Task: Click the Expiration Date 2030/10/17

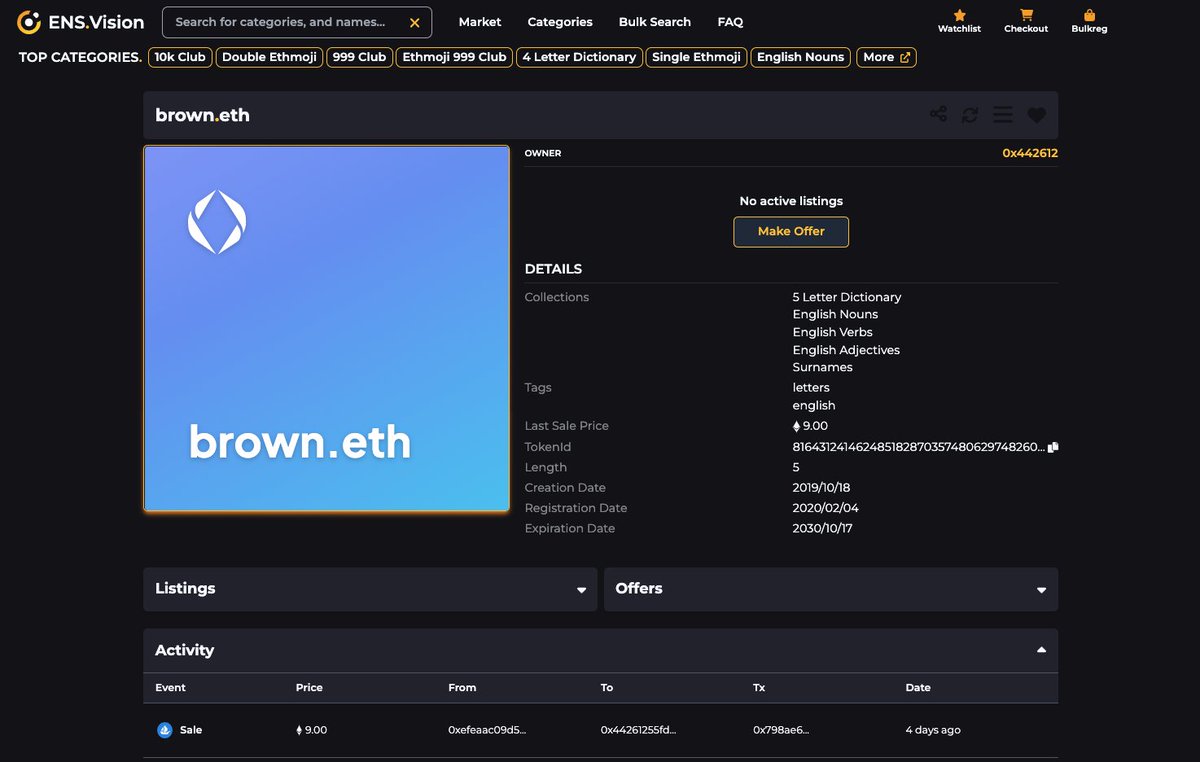Action: [825, 528]
